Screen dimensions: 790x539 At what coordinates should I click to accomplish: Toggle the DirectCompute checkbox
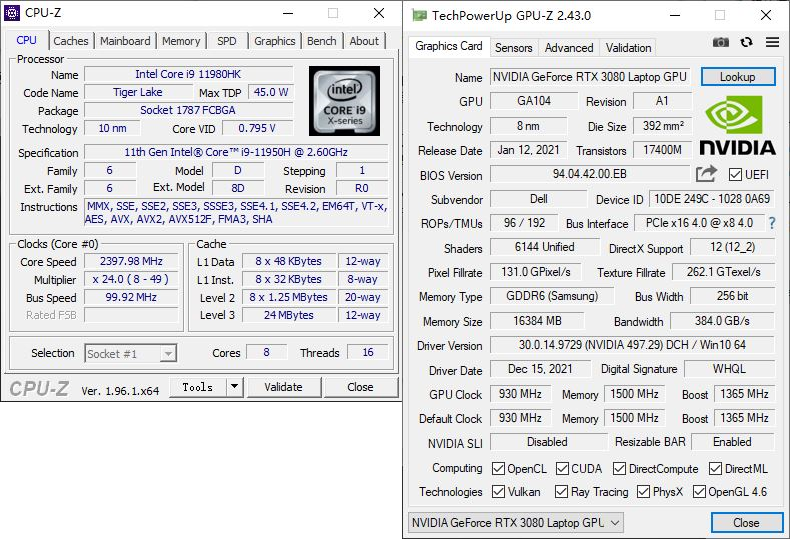pos(619,468)
